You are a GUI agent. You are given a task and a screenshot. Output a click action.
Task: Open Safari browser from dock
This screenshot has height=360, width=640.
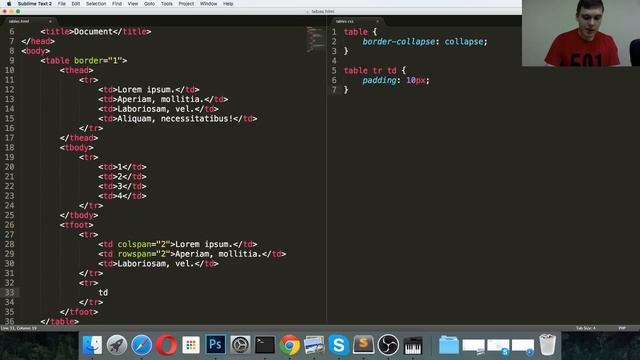pyautogui.click(x=142, y=345)
